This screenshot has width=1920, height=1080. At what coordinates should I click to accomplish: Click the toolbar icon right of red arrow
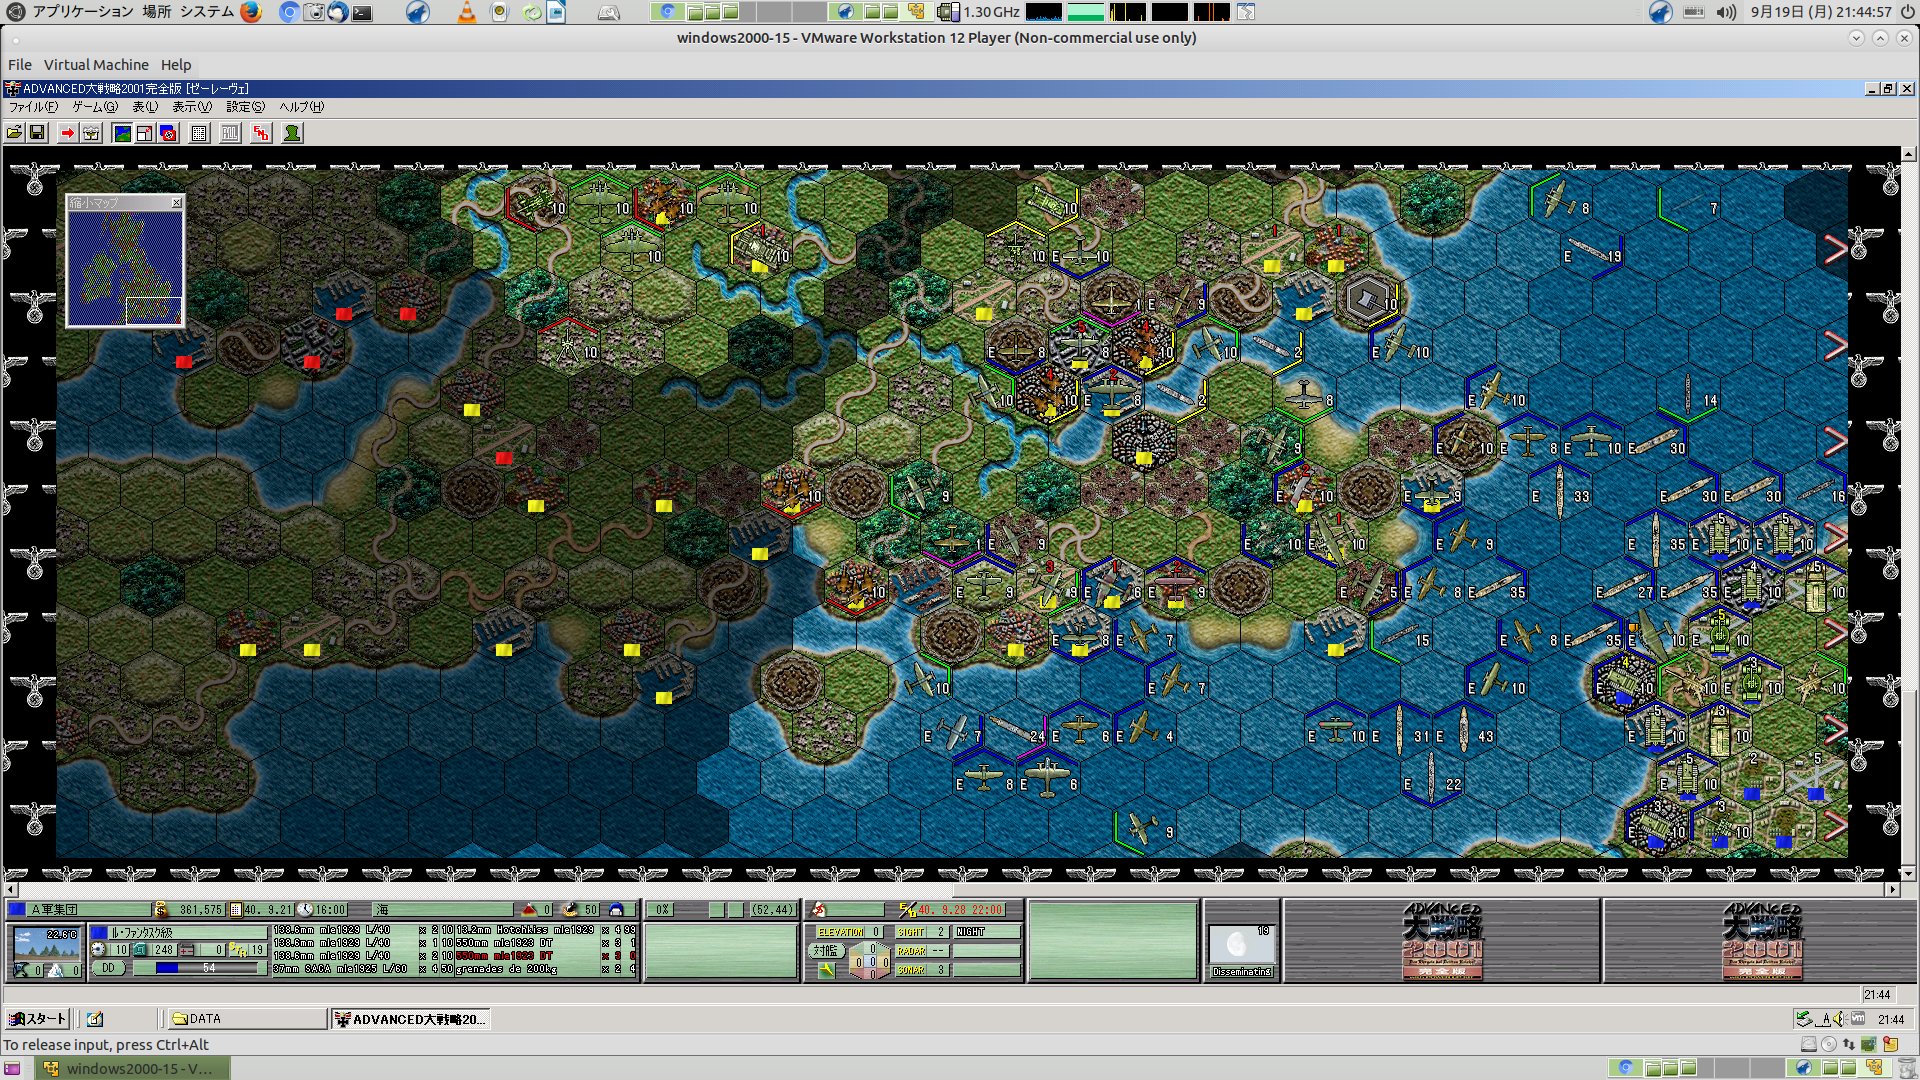[x=91, y=133]
